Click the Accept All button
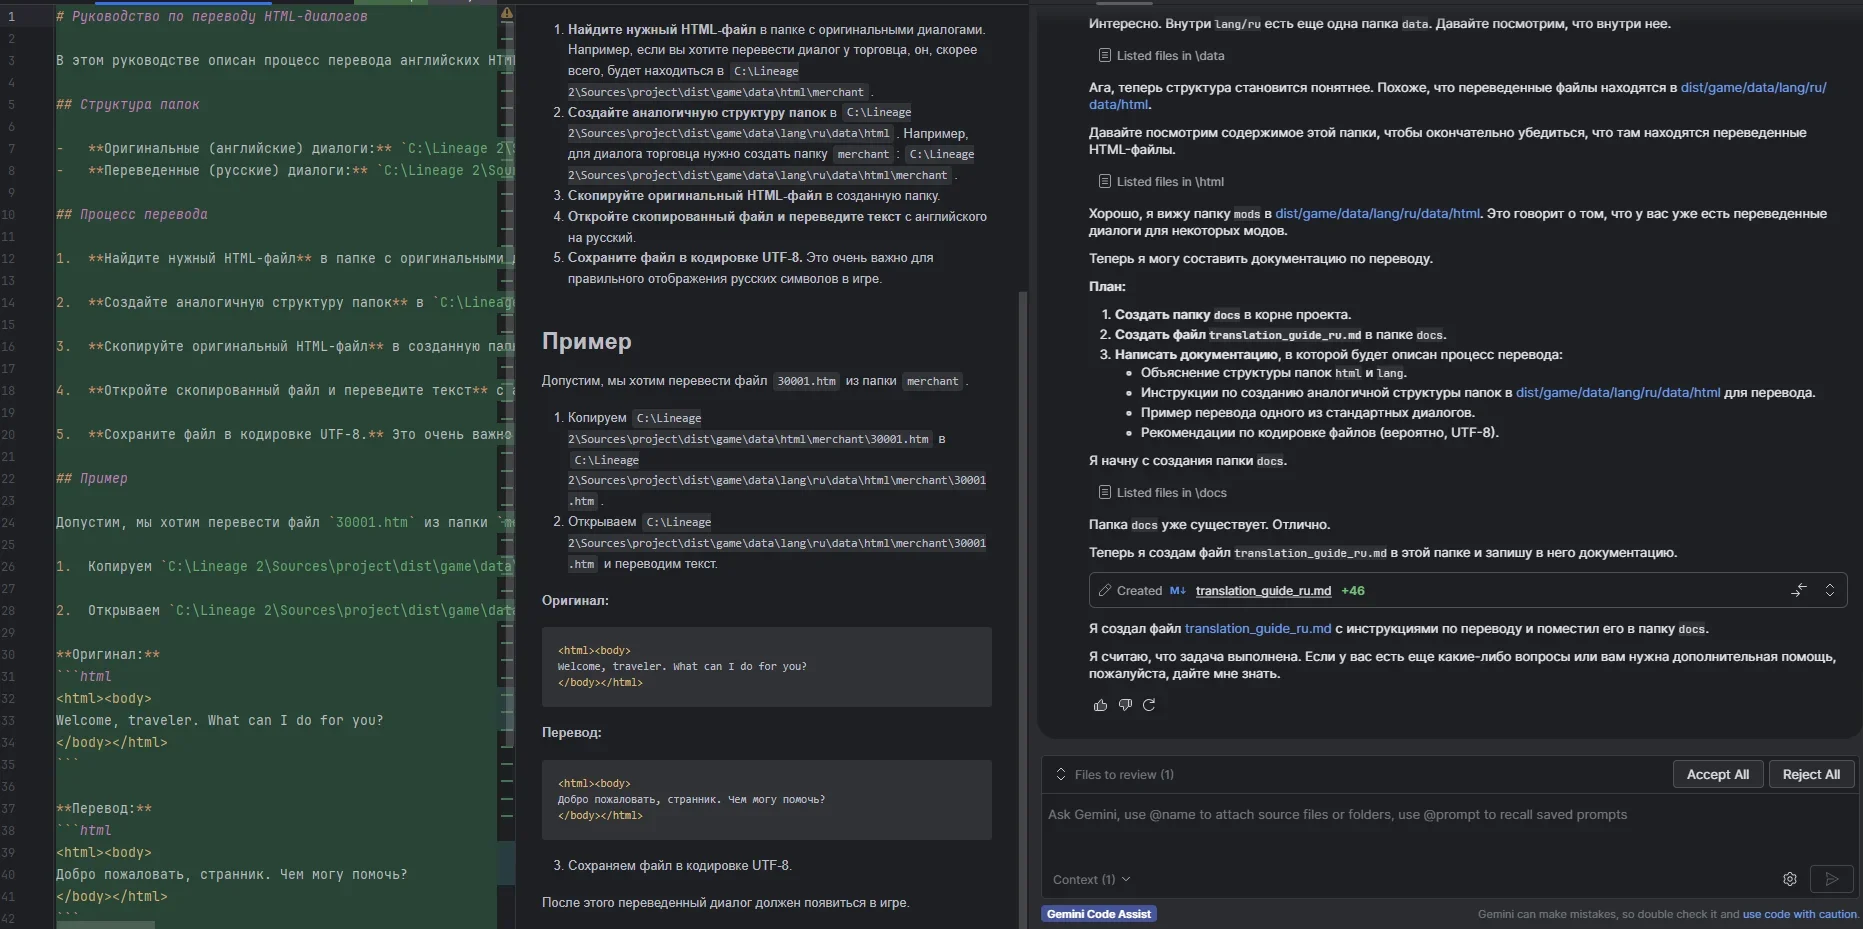Viewport: 1863px width, 929px height. [1717, 774]
